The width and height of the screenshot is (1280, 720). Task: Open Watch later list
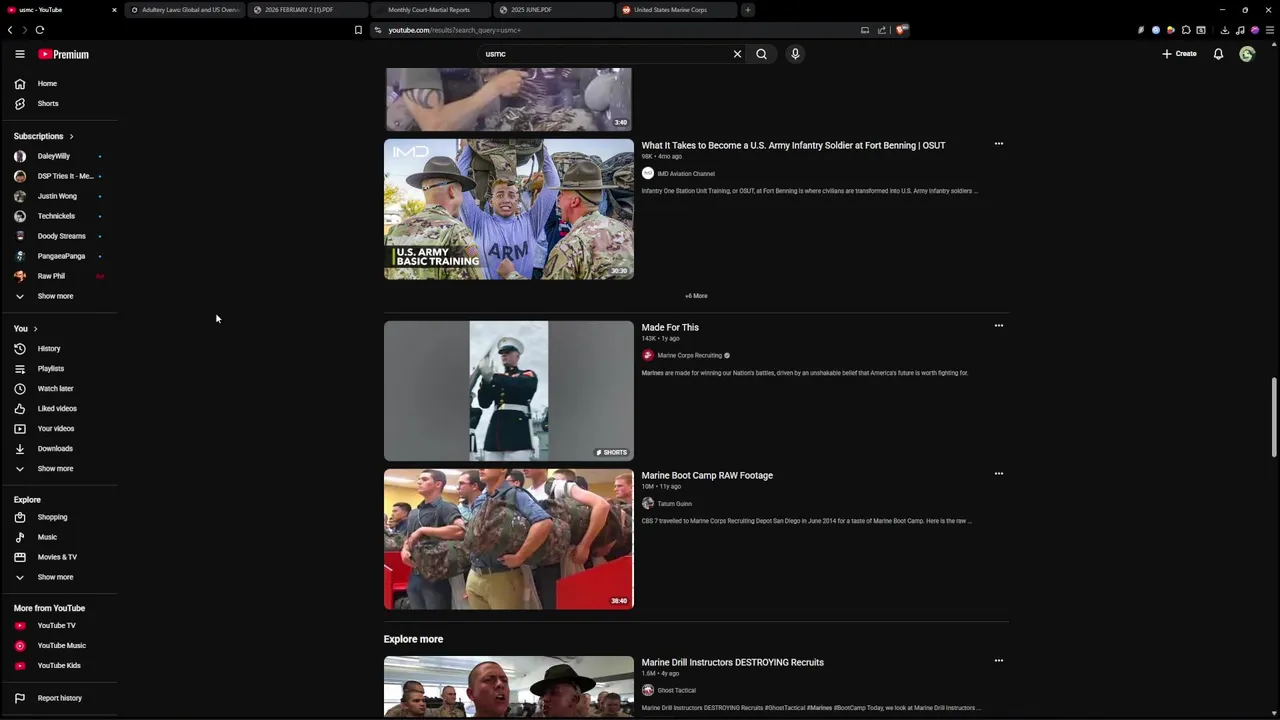55,389
